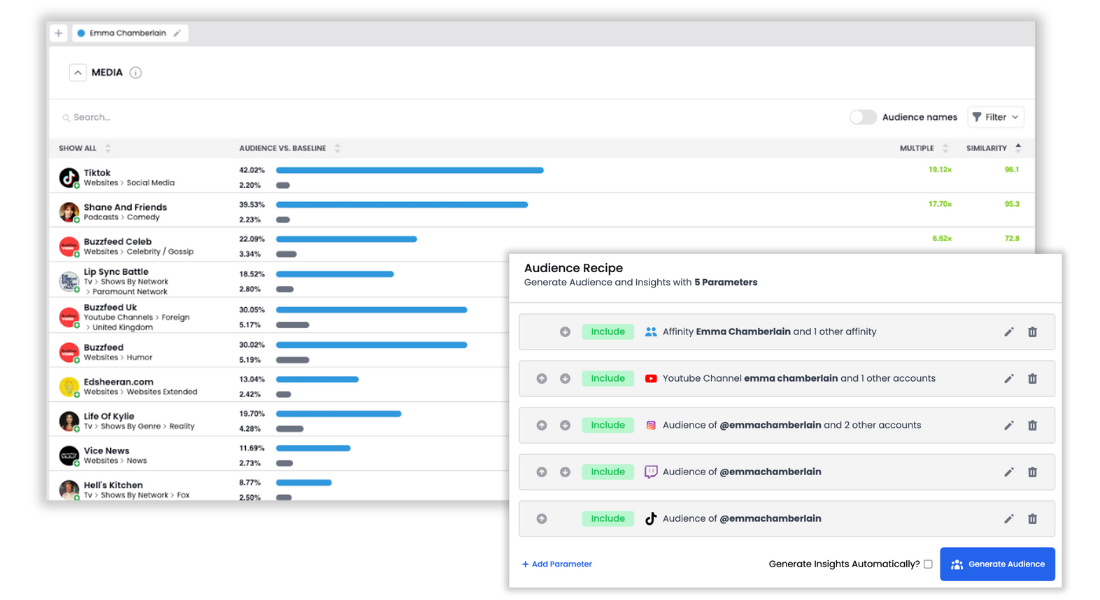Click the Vice News logo
Image resolution: width=1100 pixels, height=600 pixels.
69,455
